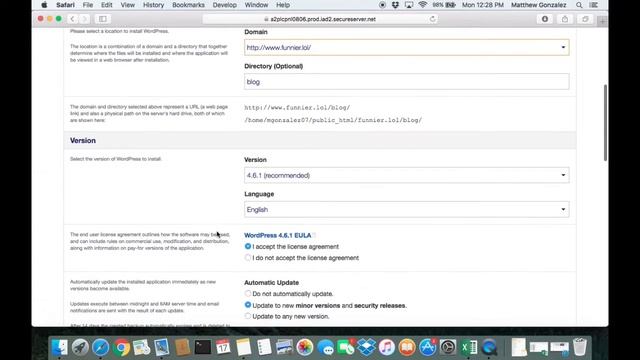
Task: Open the Safari application menu
Action: coord(65,5)
